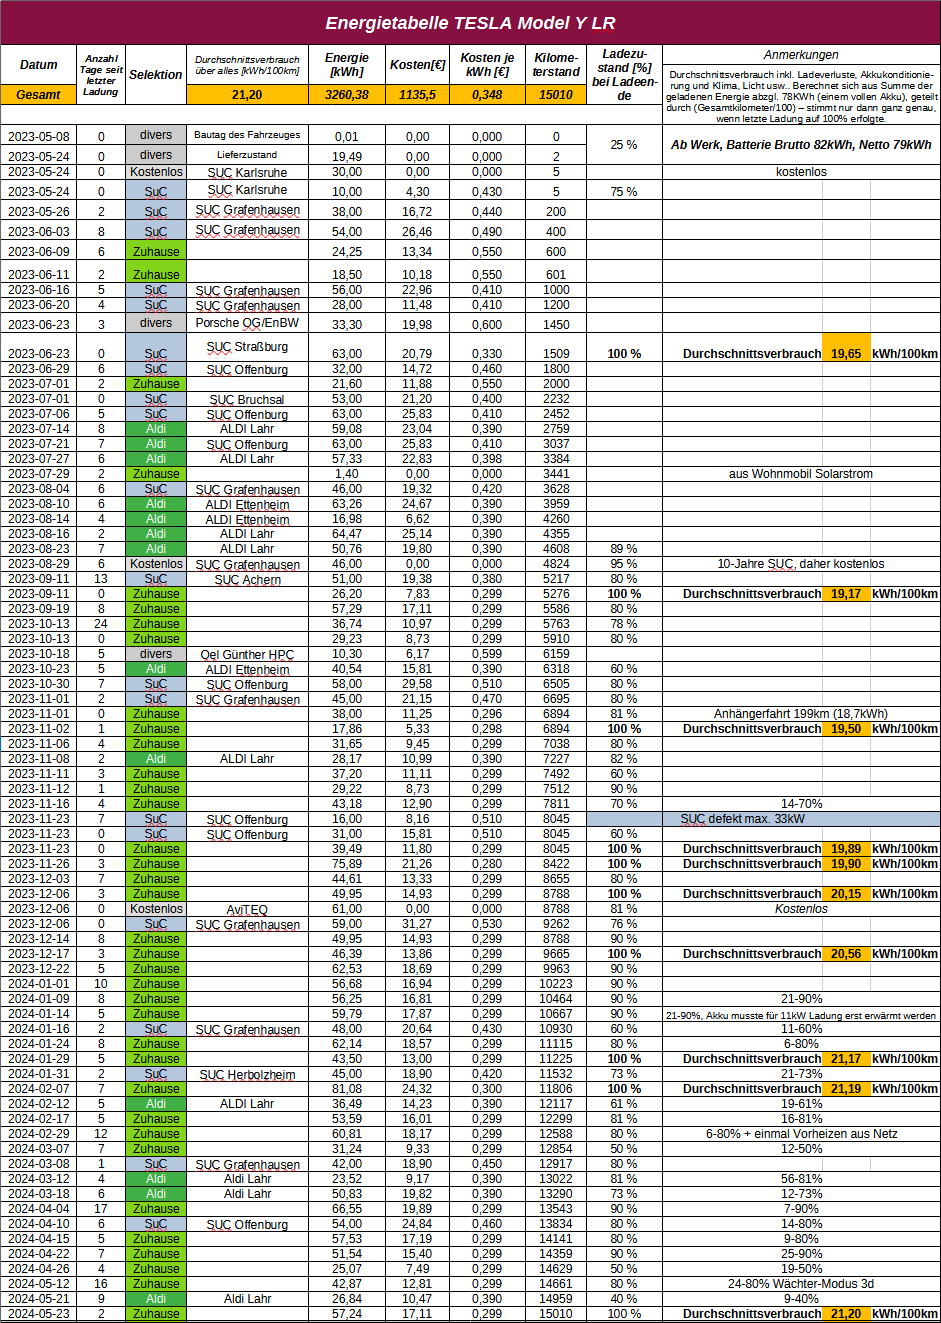This screenshot has width=941, height=1323.
Task: Select the 'Bautag des Fahrzeuges' cell
Action: 247,135
